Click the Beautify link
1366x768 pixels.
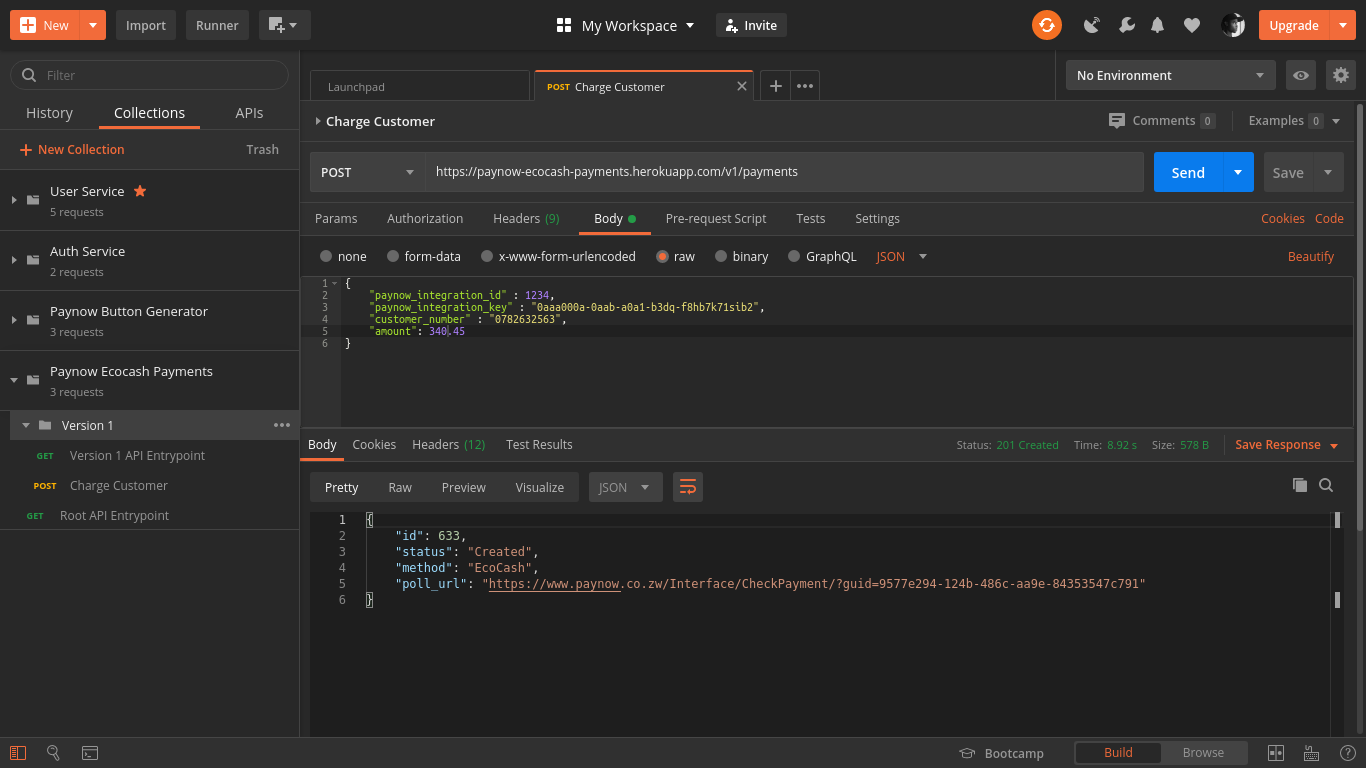[1311, 256]
